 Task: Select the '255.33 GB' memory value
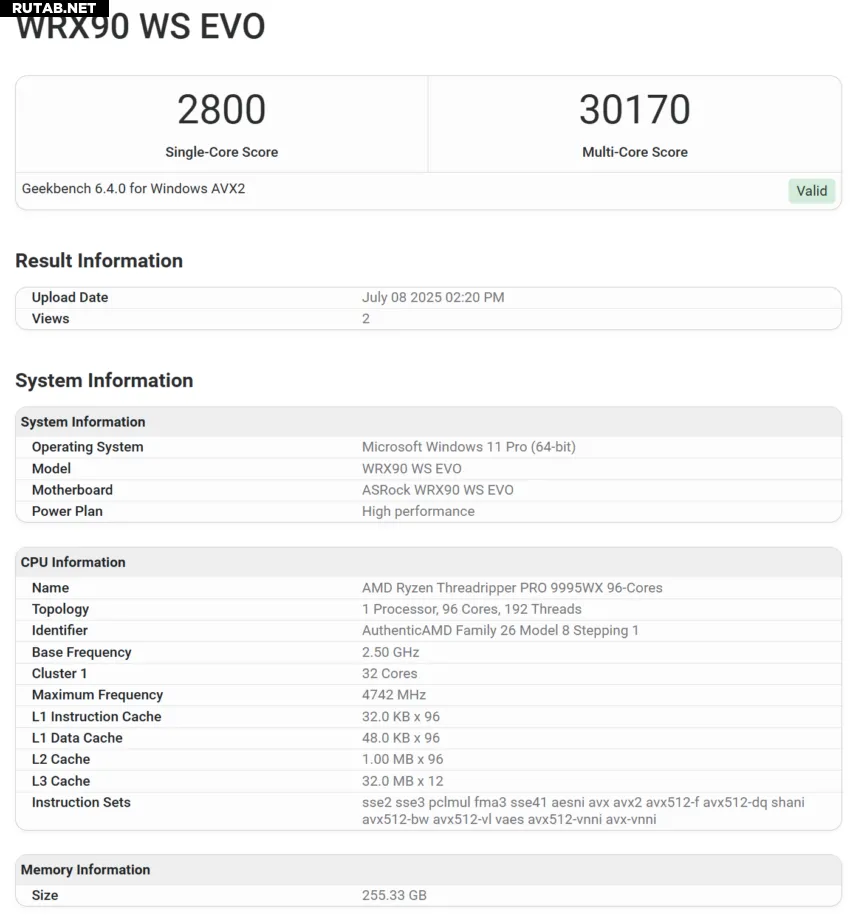(394, 895)
